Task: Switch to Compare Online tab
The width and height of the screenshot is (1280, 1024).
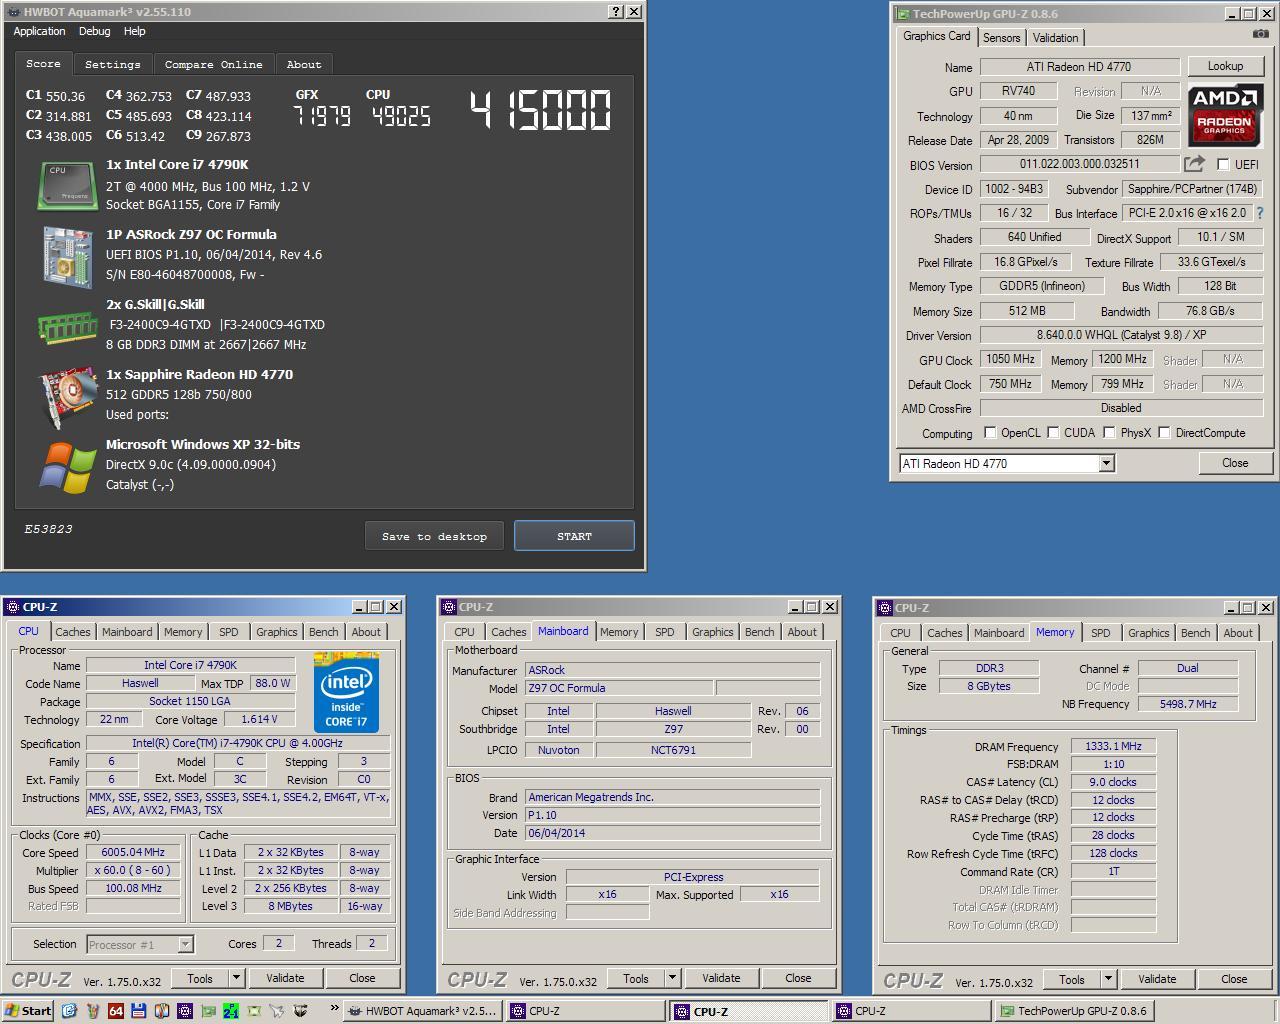Action: (213, 64)
